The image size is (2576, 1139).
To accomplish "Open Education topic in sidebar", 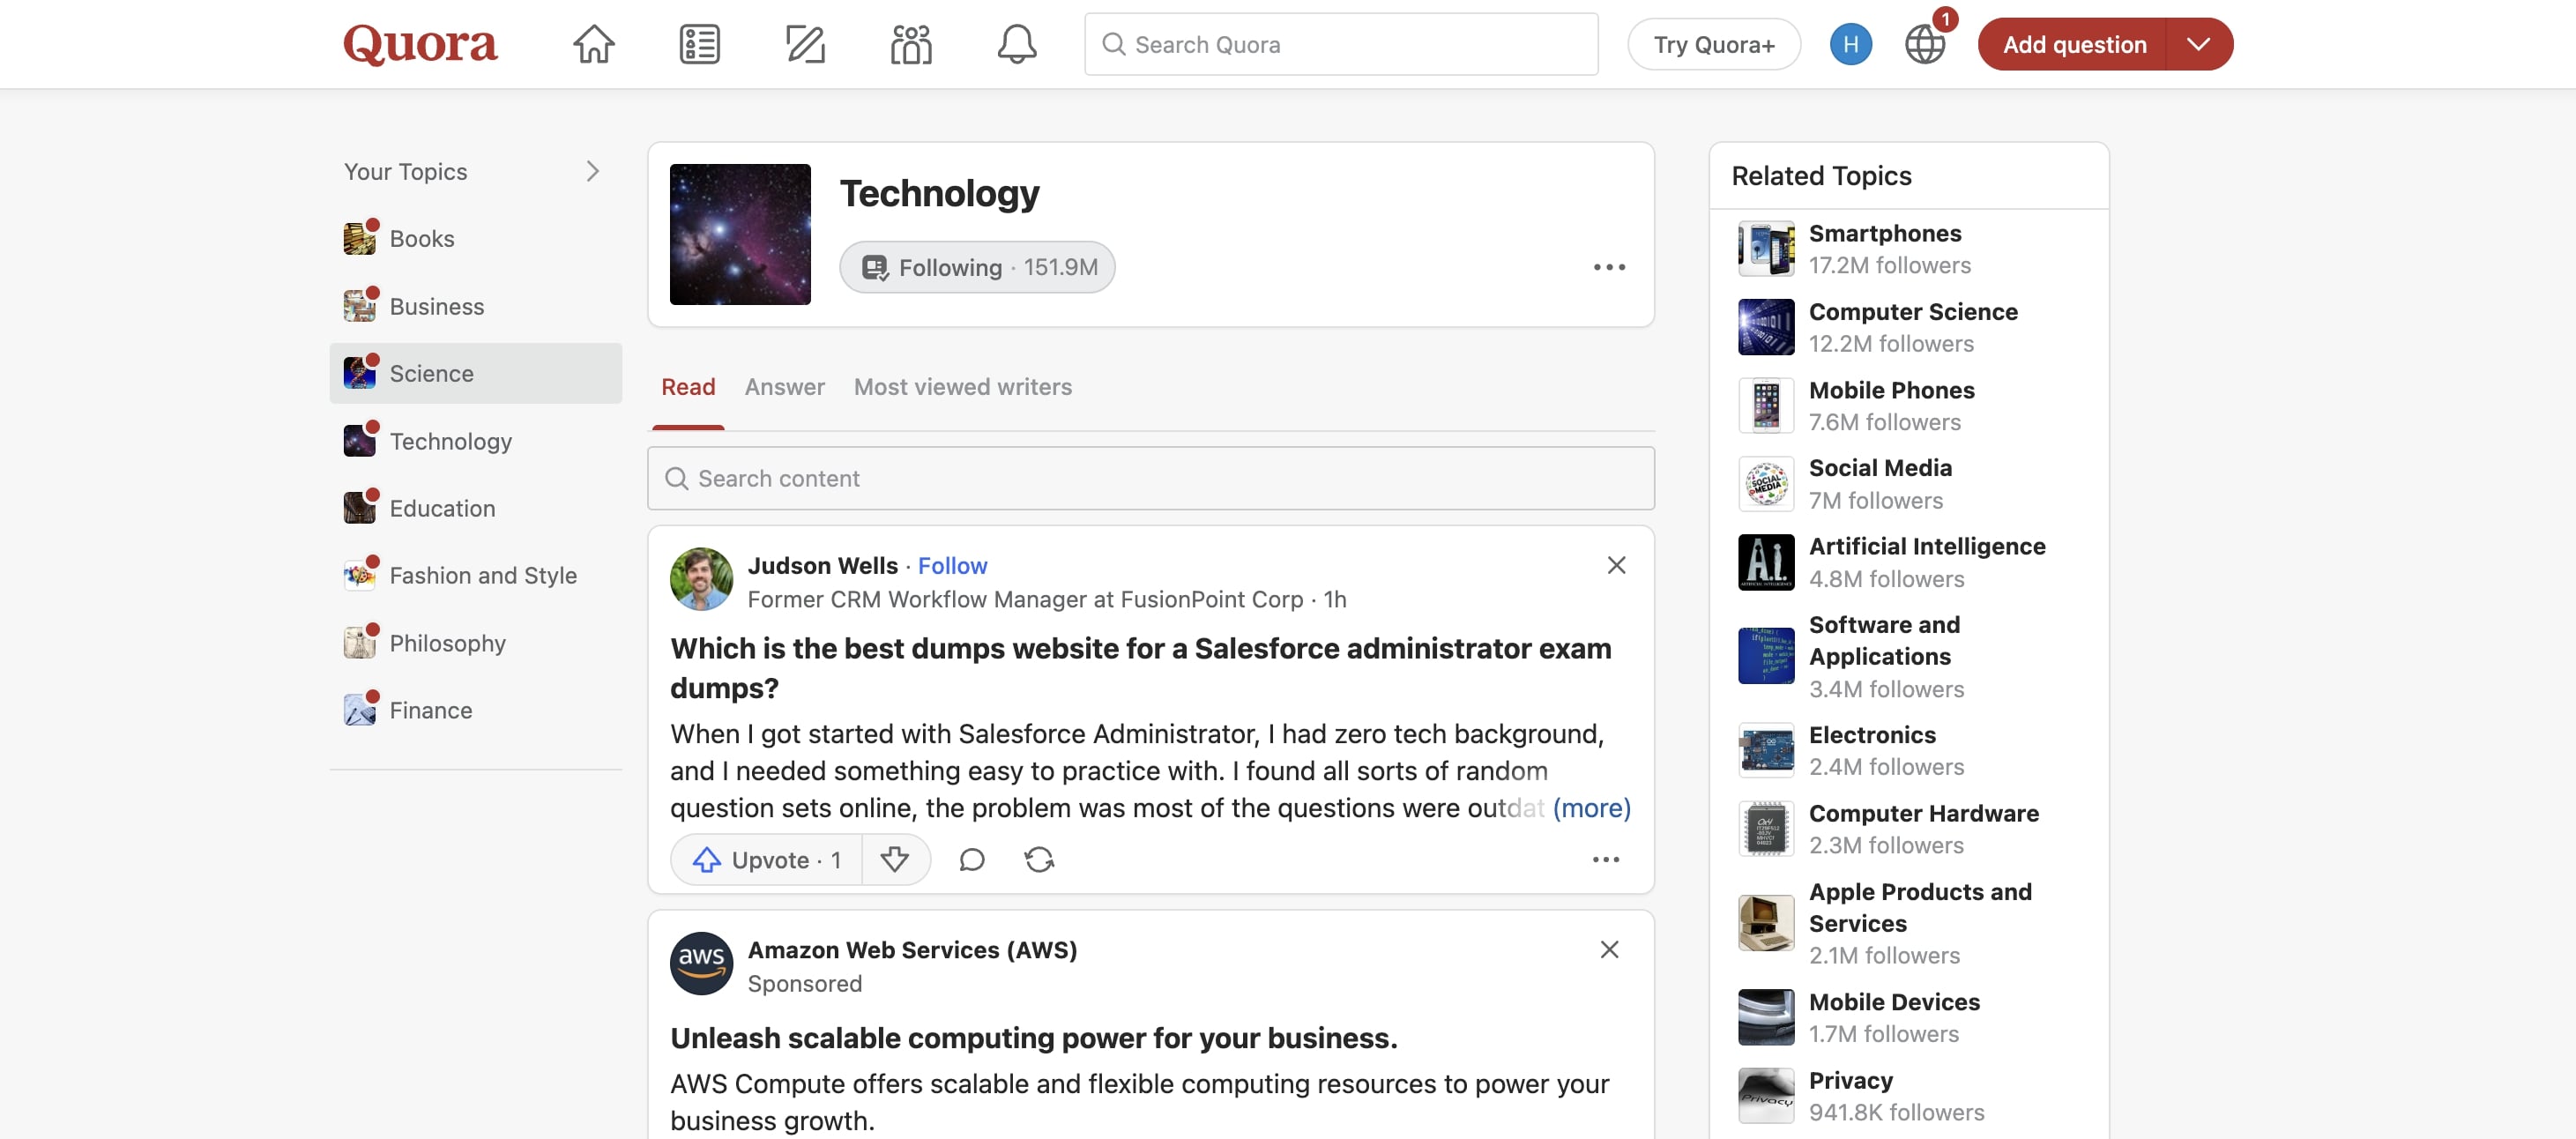I will (x=475, y=508).
